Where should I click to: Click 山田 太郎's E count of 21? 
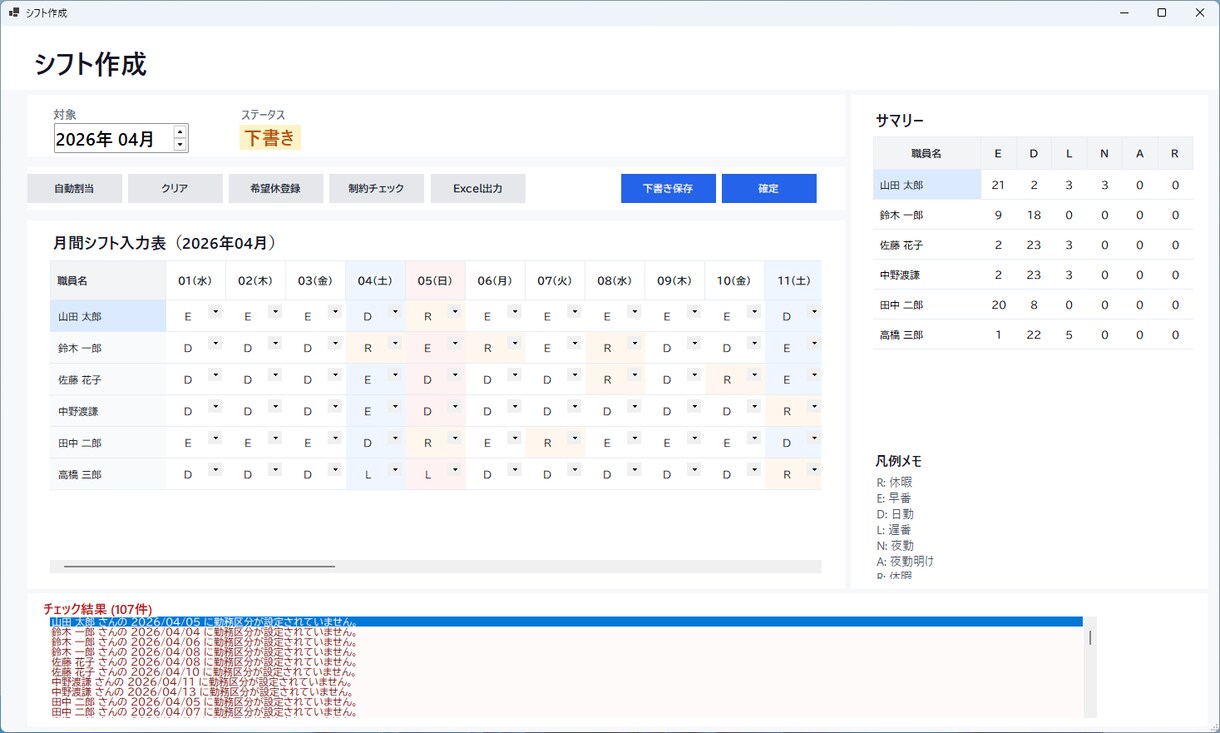point(998,185)
